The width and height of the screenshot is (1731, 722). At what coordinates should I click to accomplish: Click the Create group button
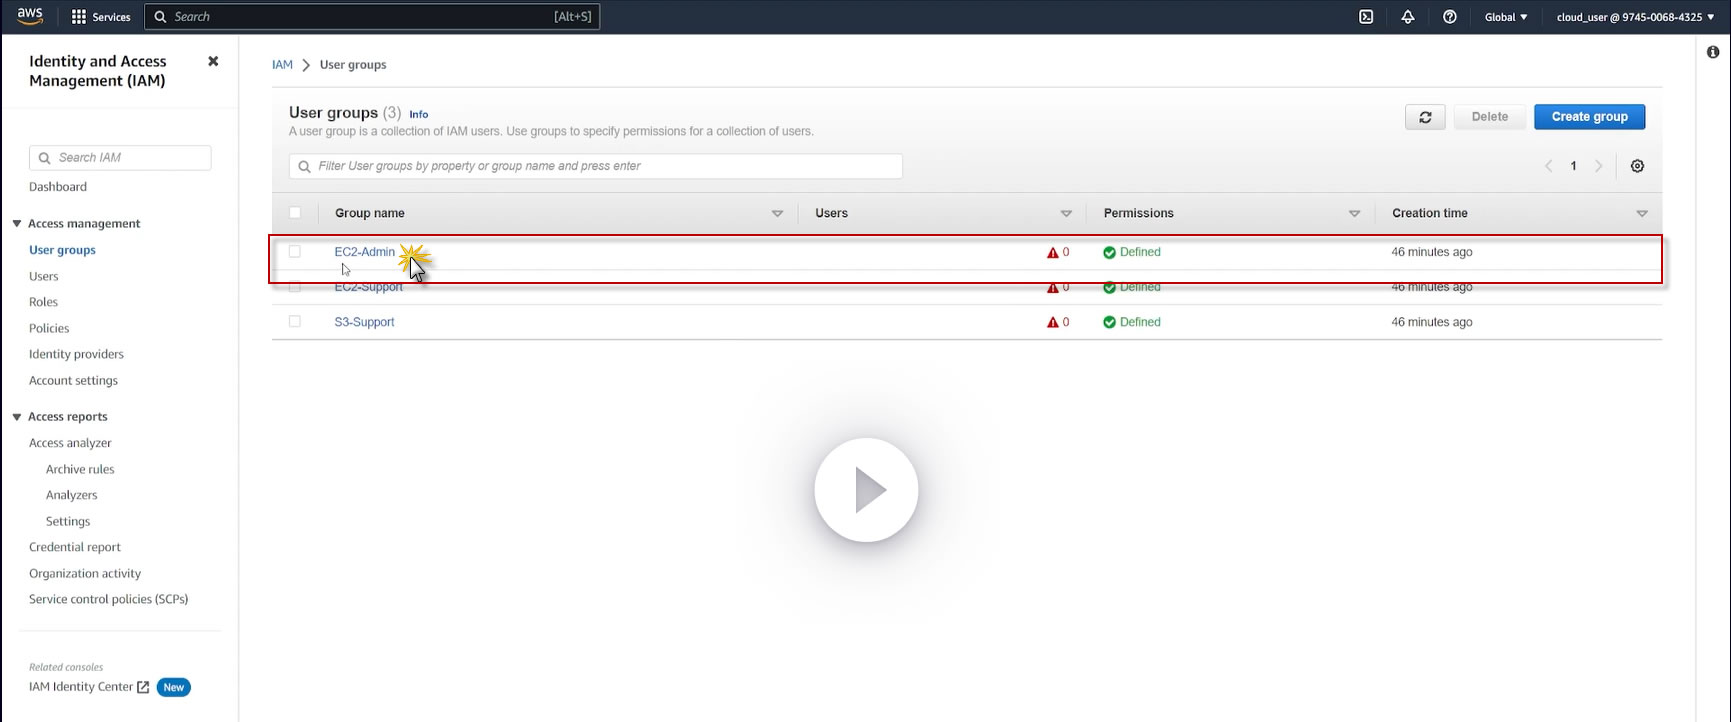(x=1589, y=117)
